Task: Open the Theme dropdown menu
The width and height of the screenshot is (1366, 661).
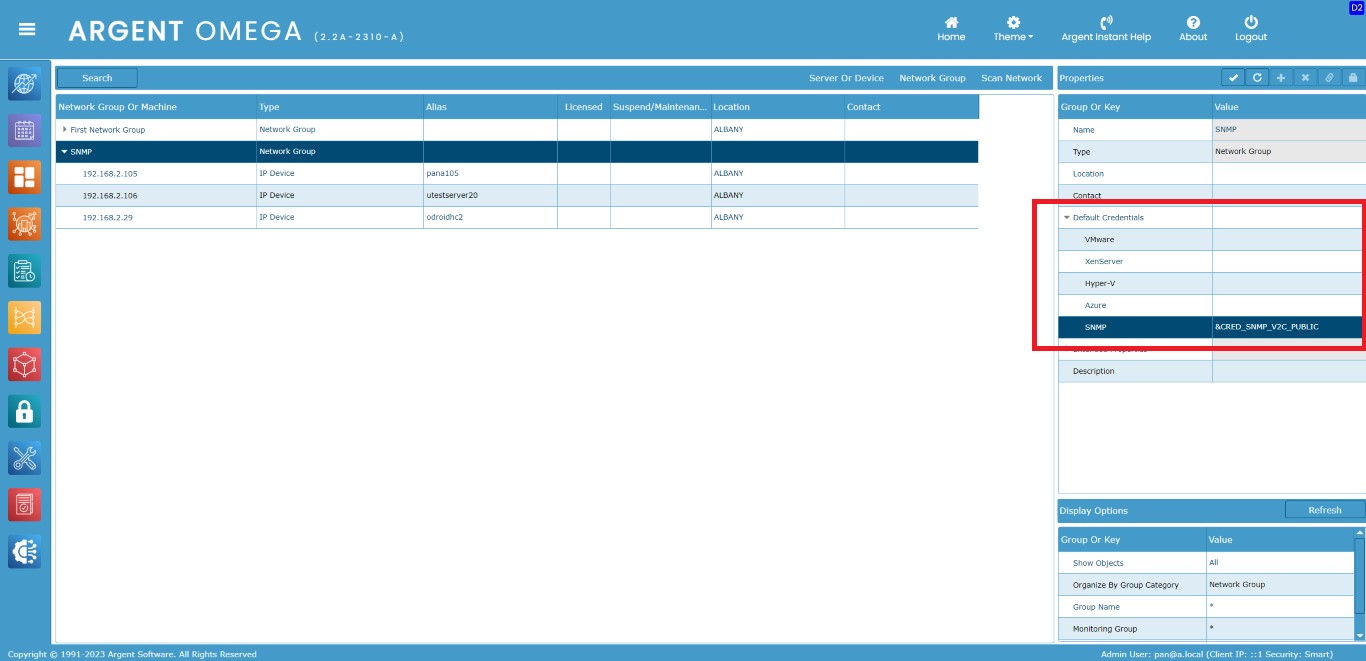Action: coord(1013,29)
